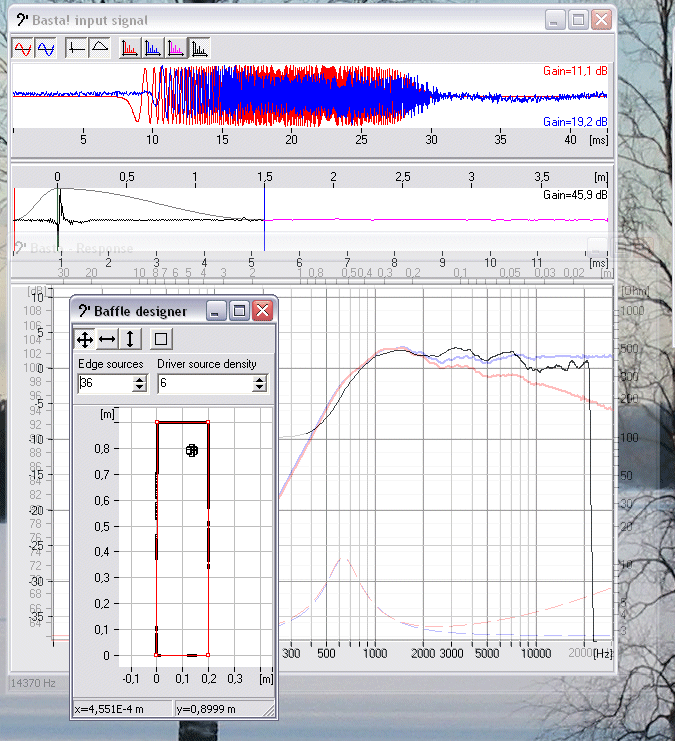This screenshot has height=741, width=675.
Task: Click the driver position marker on baffle
Action: pyautogui.click(x=191, y=451)
